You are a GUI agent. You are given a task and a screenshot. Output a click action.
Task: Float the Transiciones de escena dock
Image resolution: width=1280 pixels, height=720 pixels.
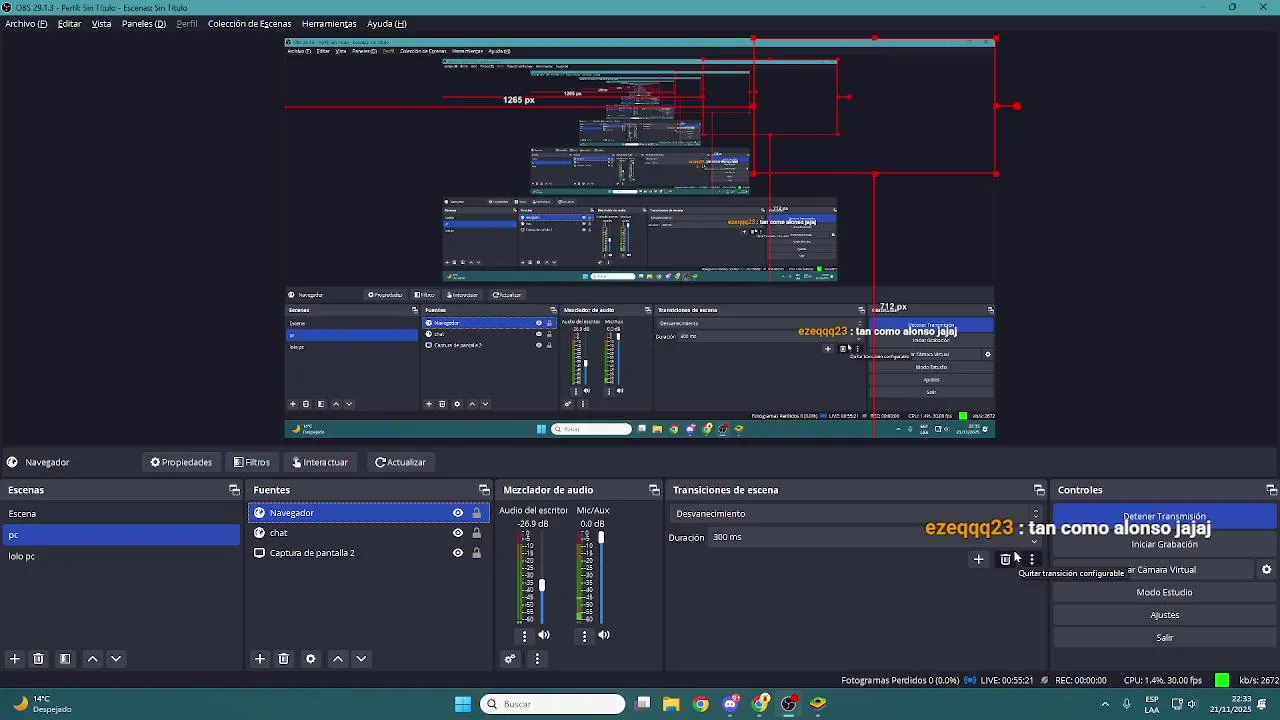pos(1039,490)
